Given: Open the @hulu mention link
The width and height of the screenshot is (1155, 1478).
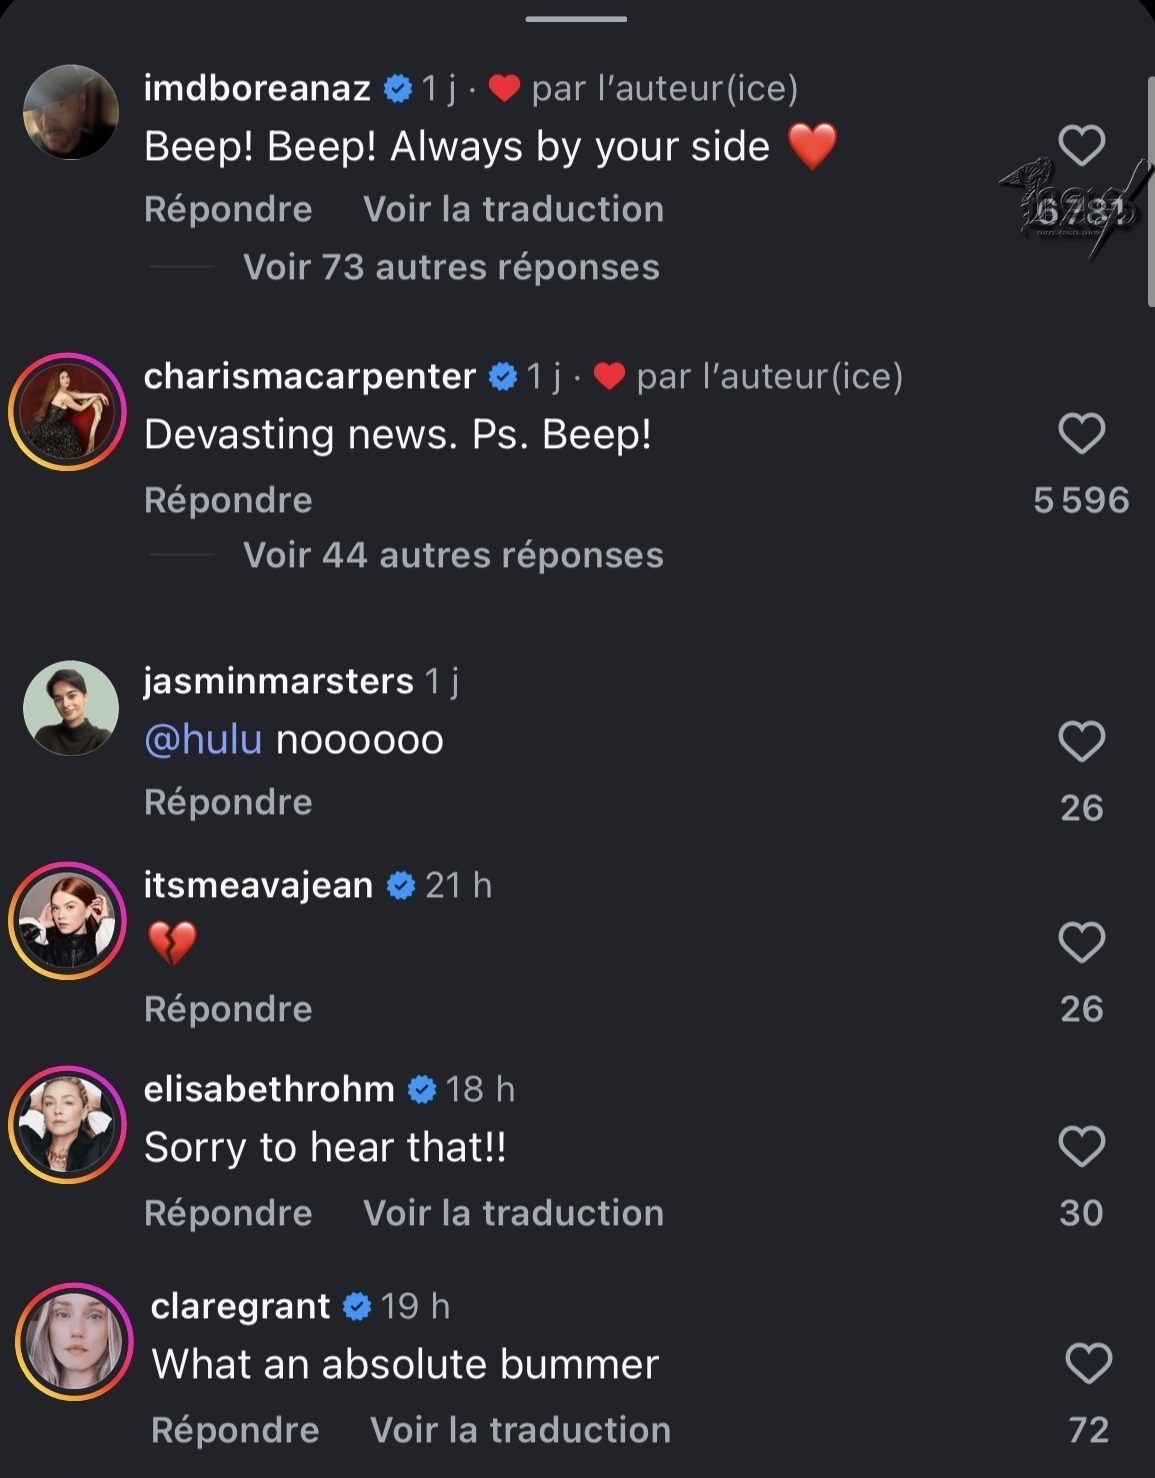Looking at the screenshot, I should click(x=203, y=740).
